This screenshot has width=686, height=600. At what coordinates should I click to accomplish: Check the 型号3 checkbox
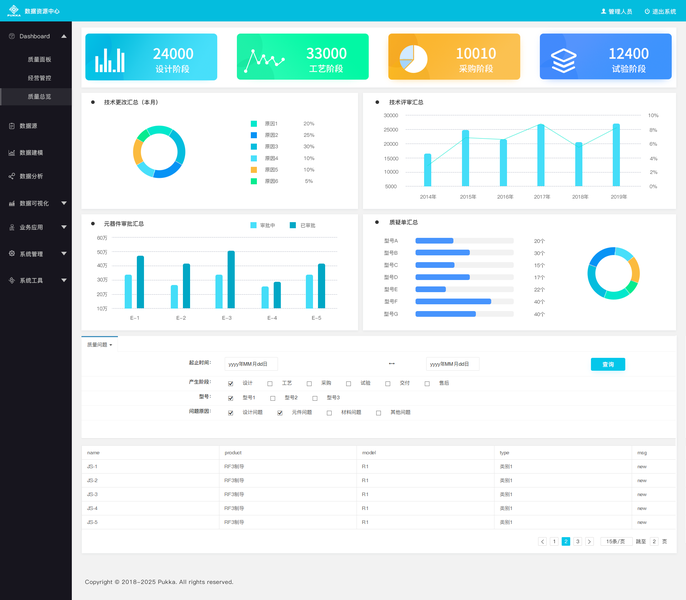[x=315, y=398]
